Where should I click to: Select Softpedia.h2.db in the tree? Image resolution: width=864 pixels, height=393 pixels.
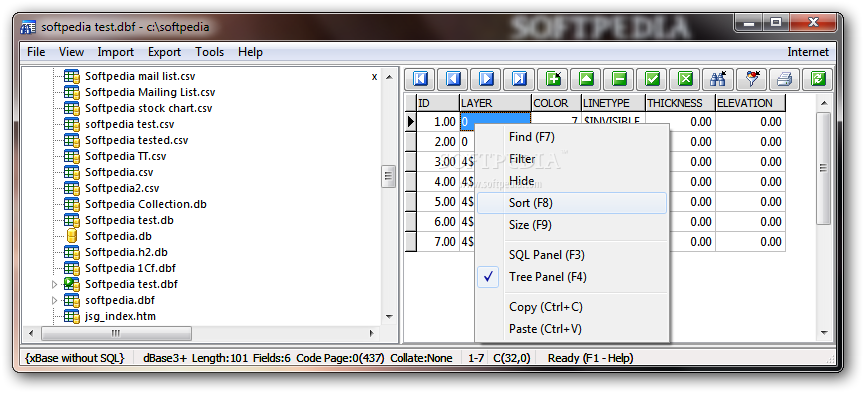[126, 252]
